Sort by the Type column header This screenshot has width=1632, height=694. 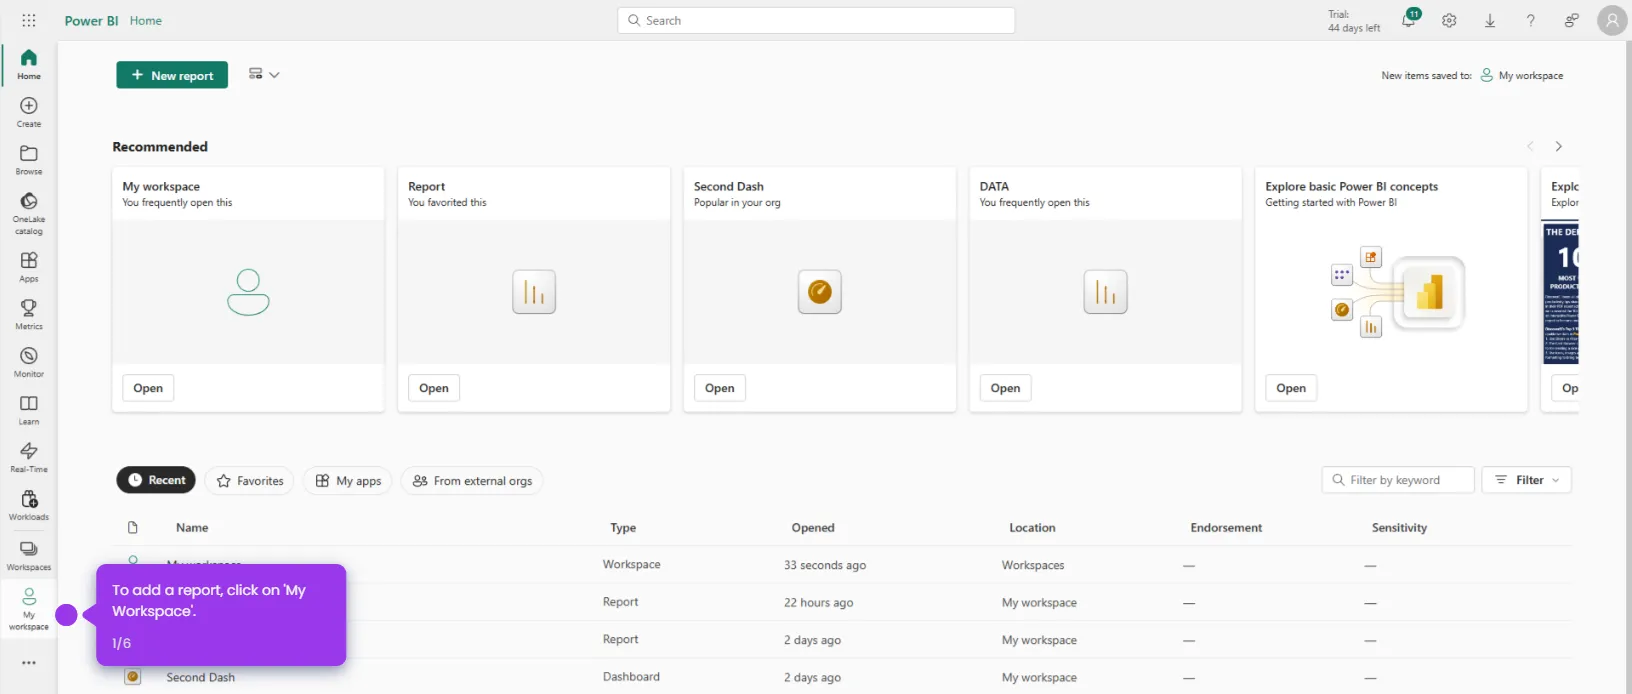623,528
